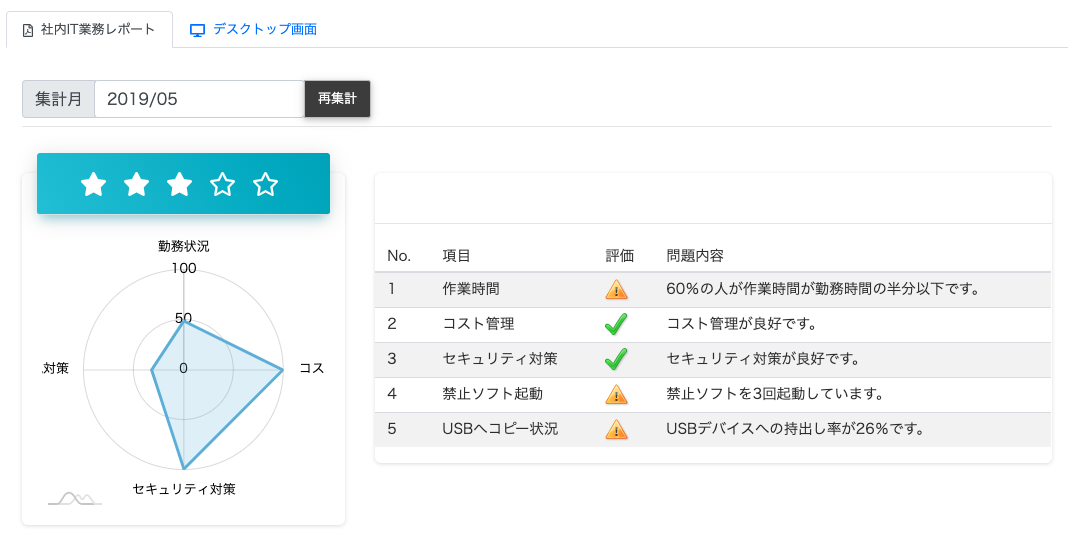Open the 社内IT業務レポート tab
This screenshot has height=545, width=1070.
(x=89, y=29)
